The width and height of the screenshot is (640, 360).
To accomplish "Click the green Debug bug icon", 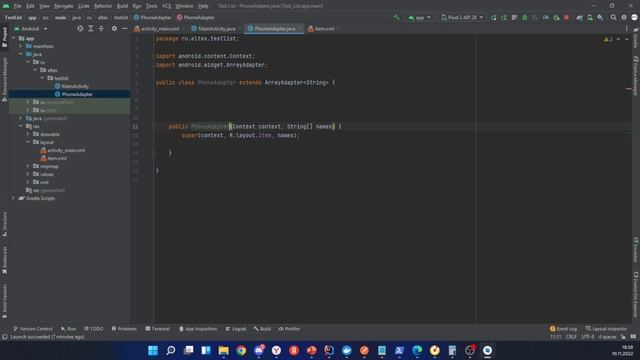I will tap(524, 18).
